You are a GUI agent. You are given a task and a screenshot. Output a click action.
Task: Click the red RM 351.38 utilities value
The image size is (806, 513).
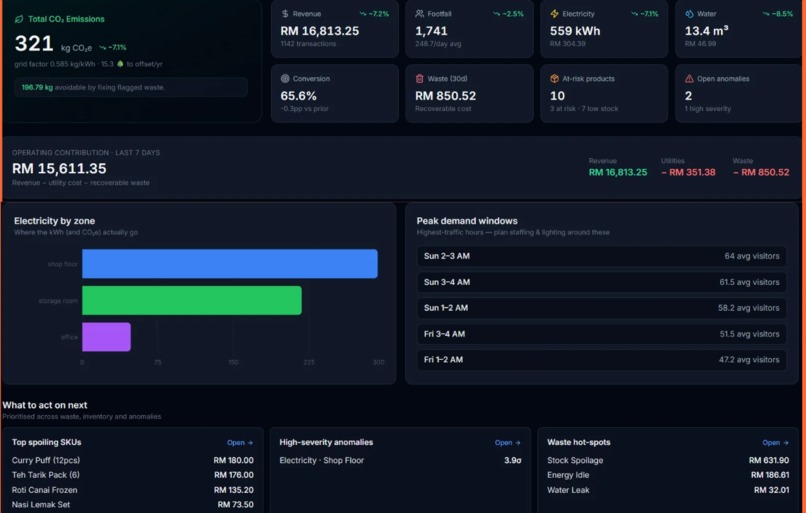tap(688, 172)
